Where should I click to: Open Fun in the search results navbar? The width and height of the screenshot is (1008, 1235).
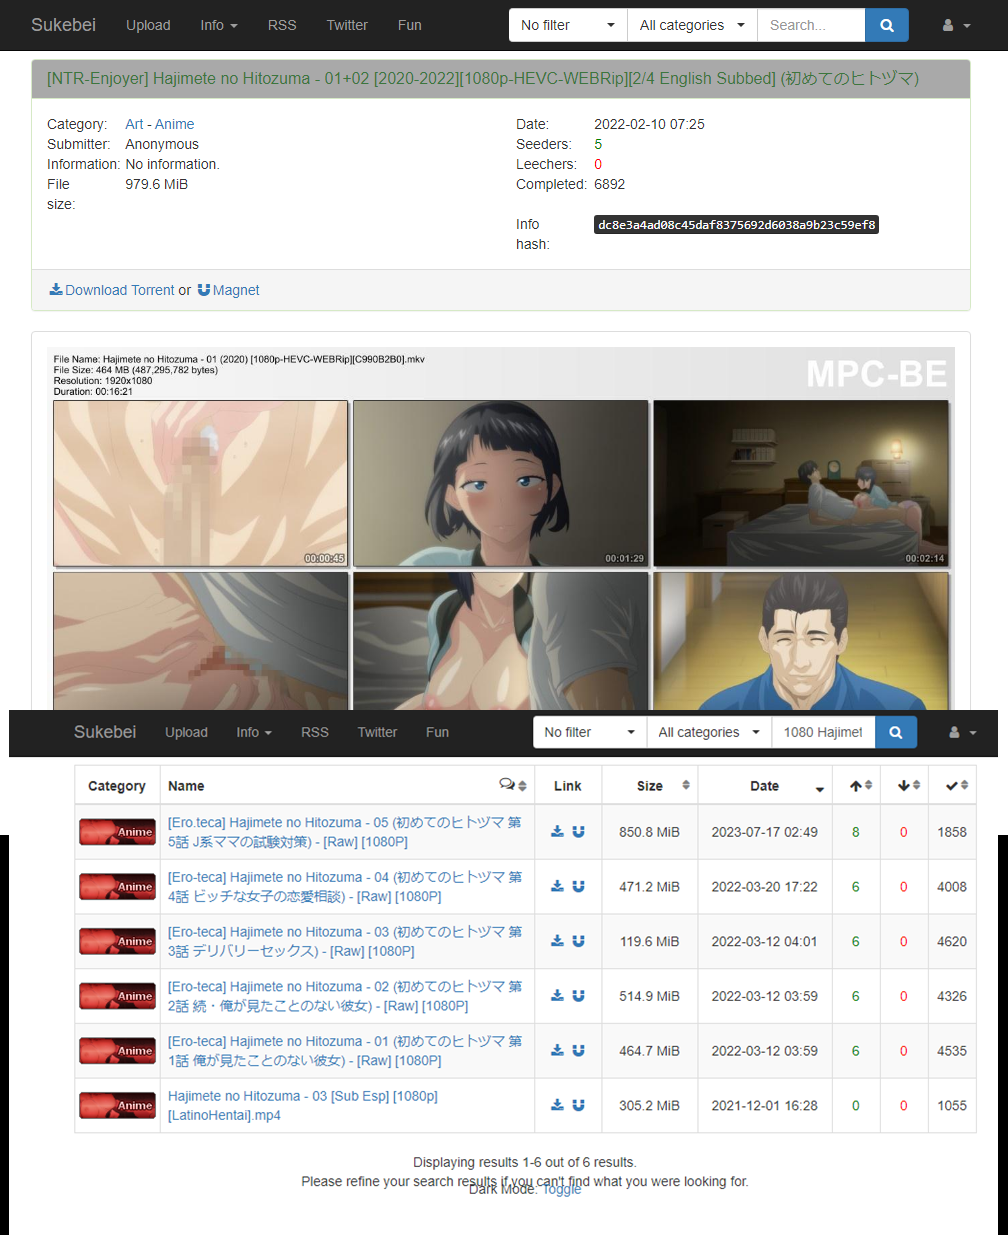(x=437, y=732)
